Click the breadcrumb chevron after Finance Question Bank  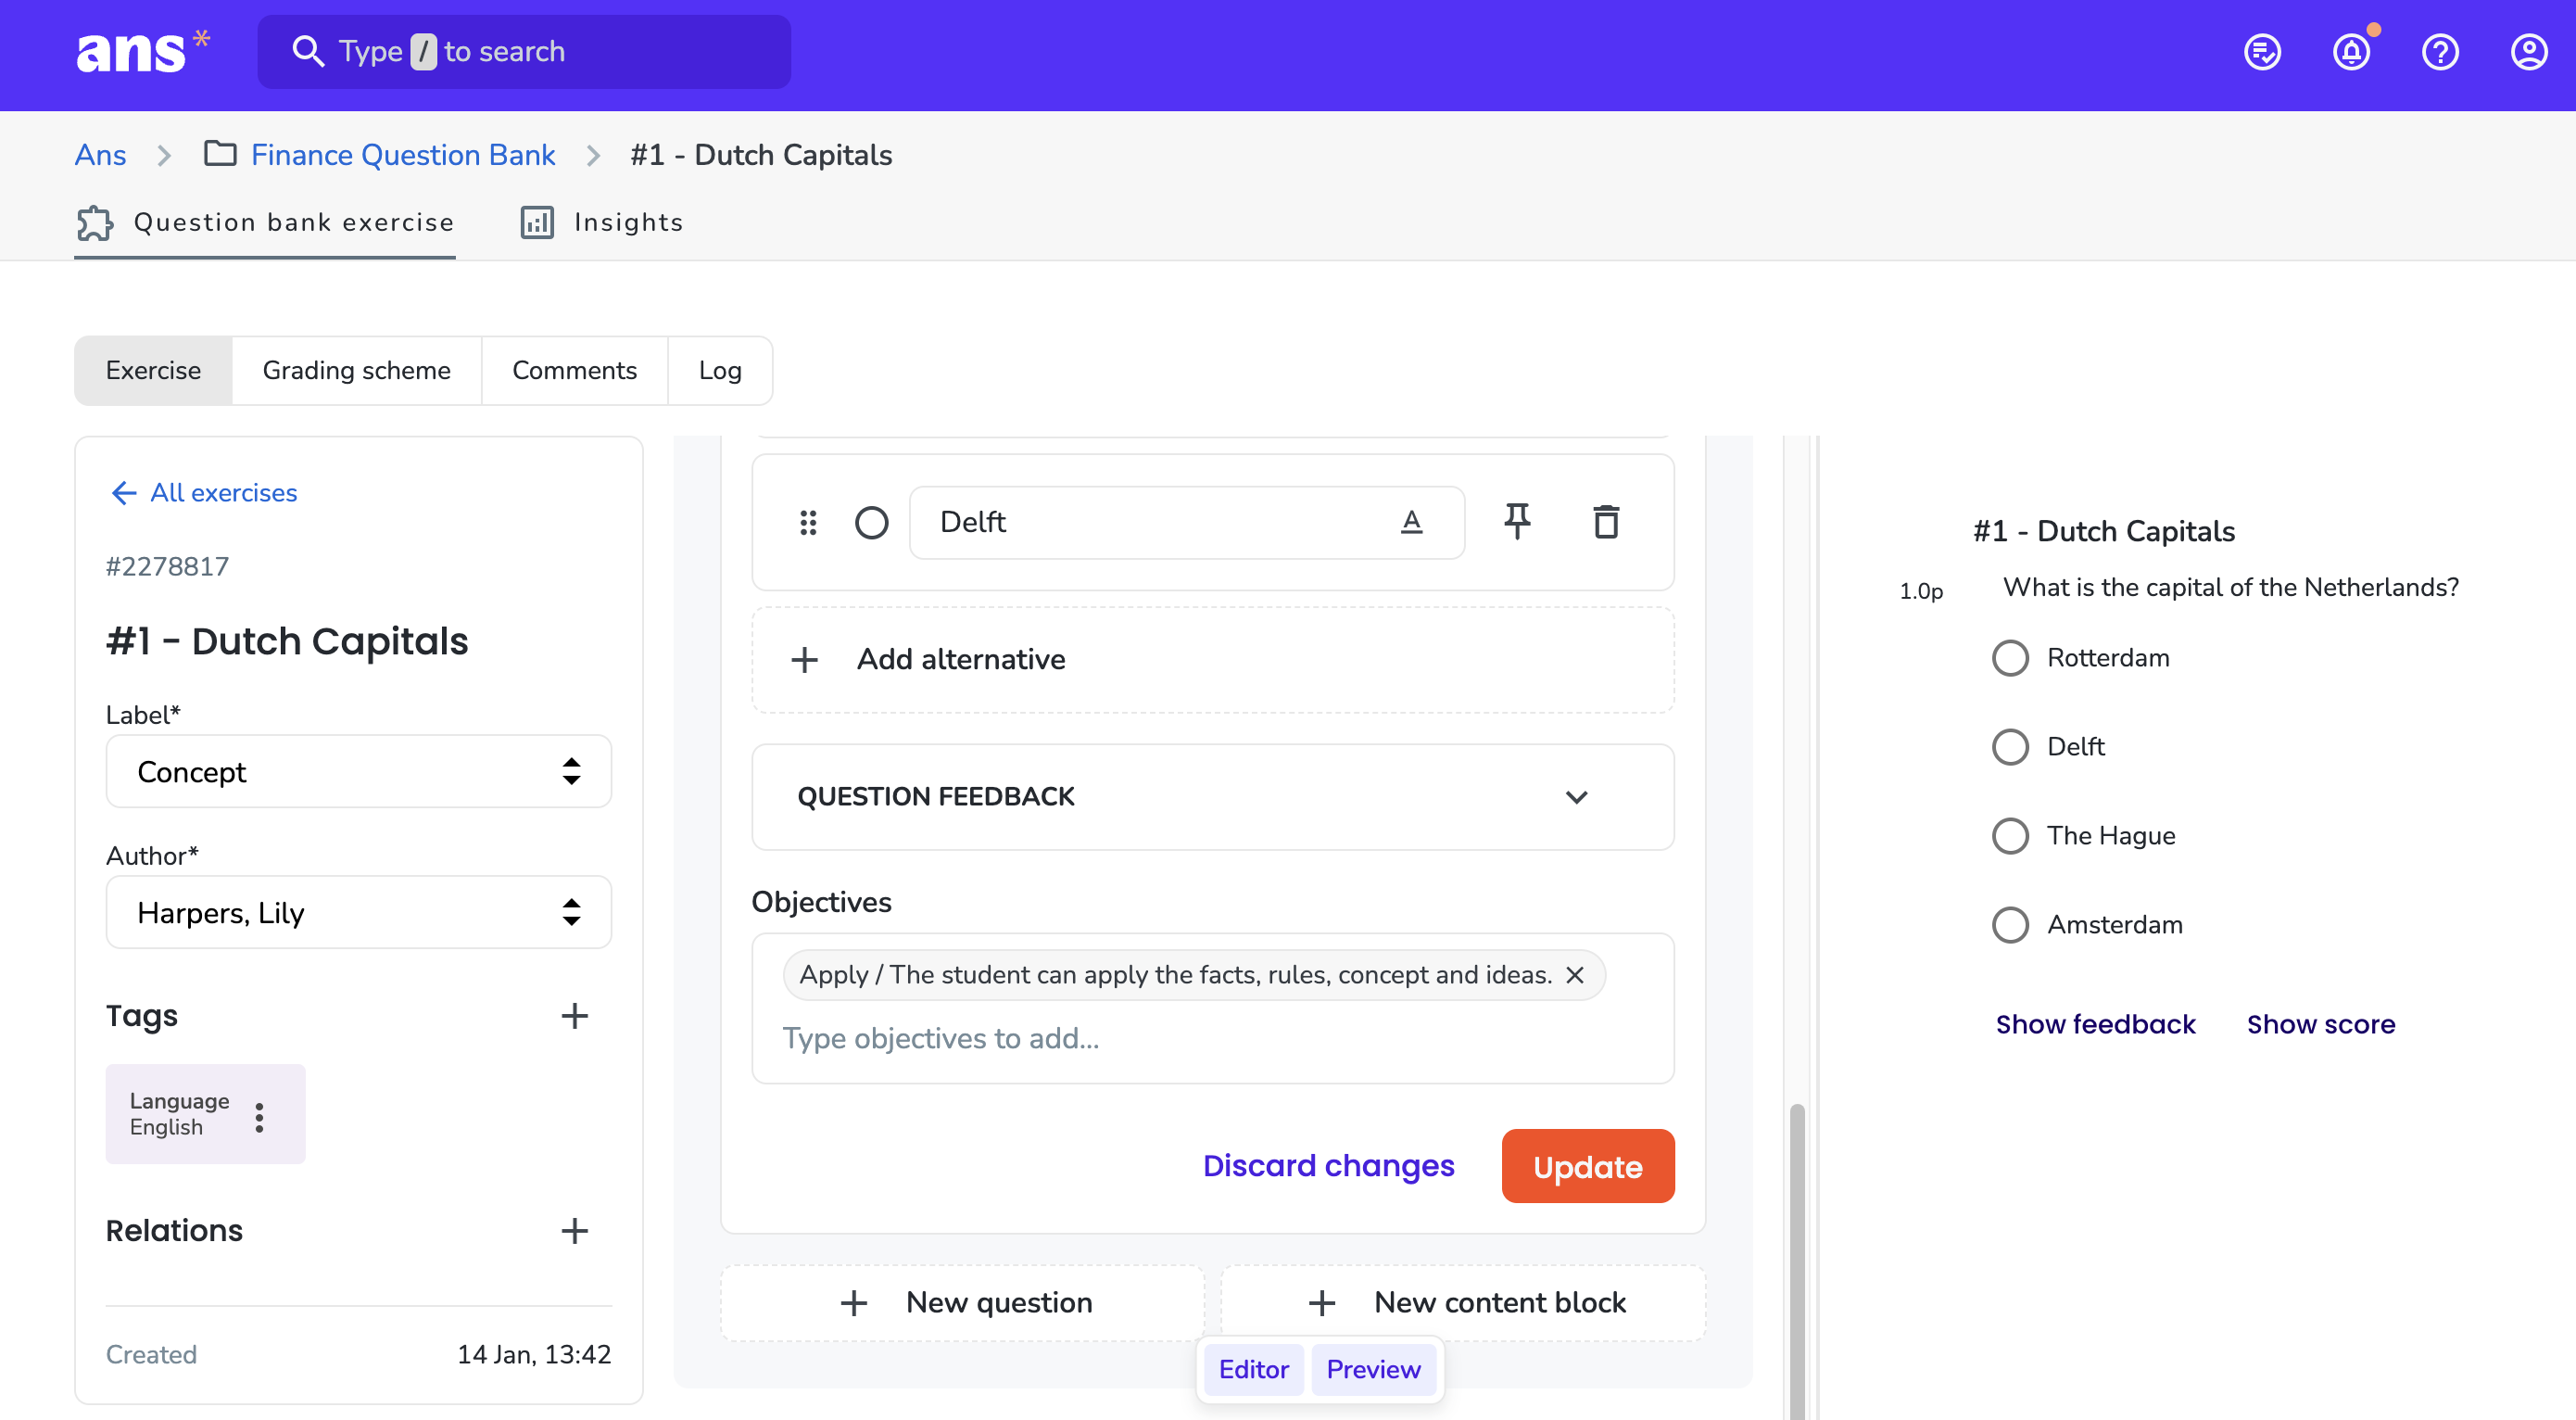tap(593, 155)
